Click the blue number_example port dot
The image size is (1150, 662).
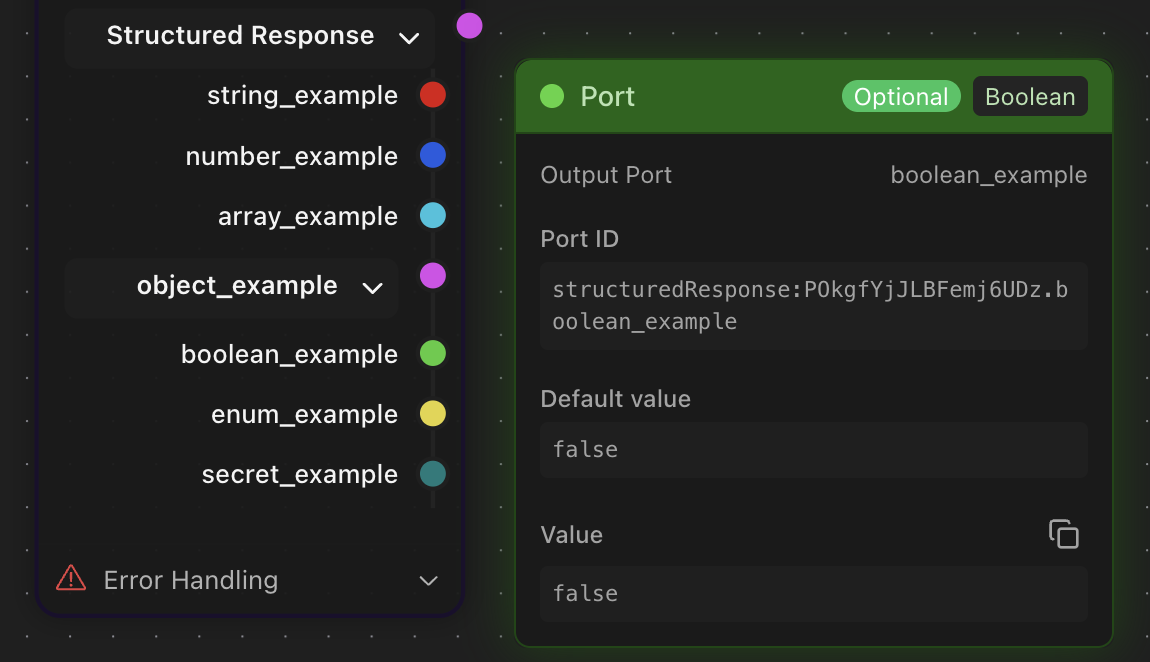432,156
